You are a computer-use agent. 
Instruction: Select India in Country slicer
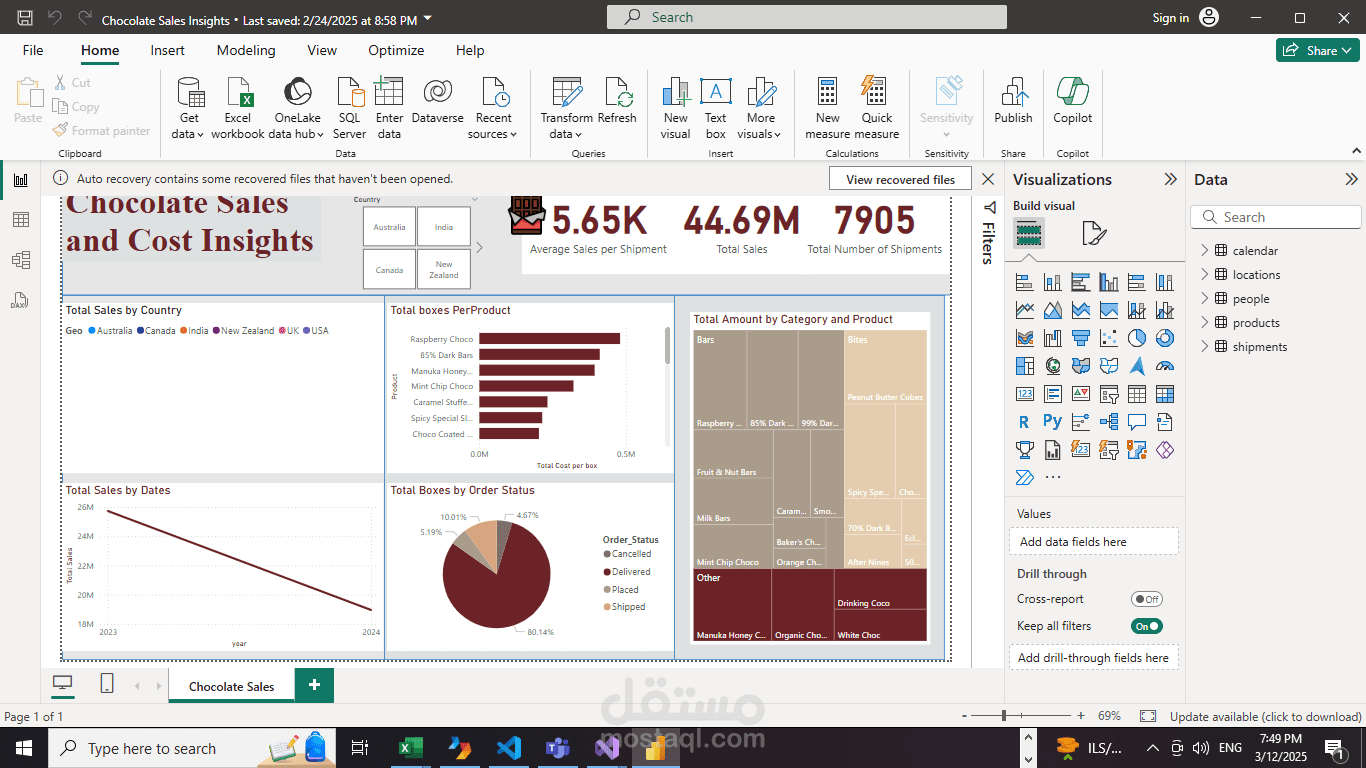tap(444, 227)
